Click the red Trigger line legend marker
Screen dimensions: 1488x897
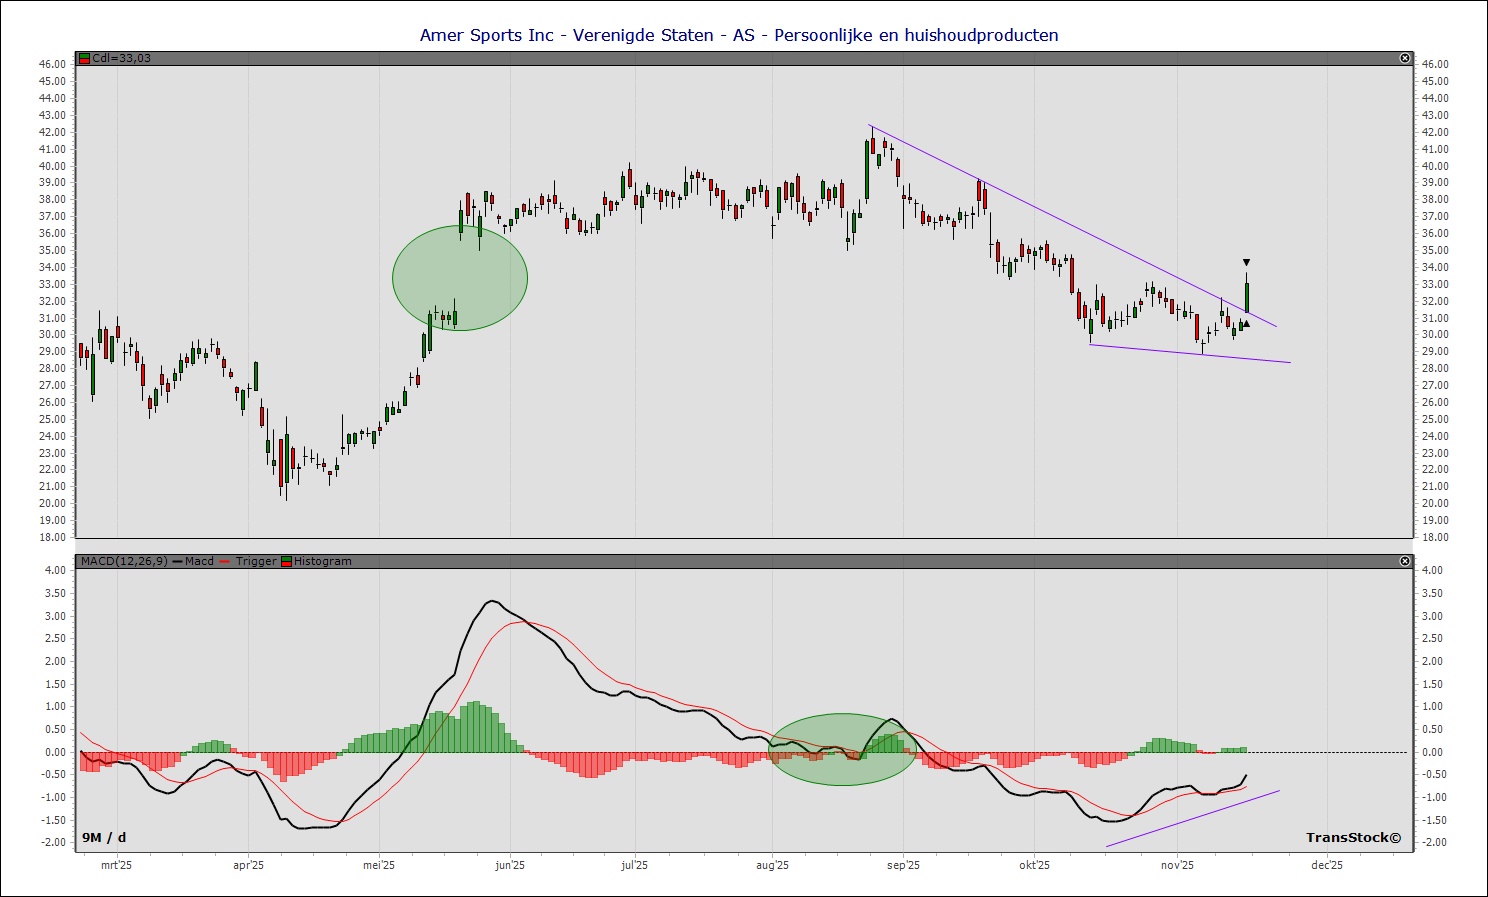(225, 561)
